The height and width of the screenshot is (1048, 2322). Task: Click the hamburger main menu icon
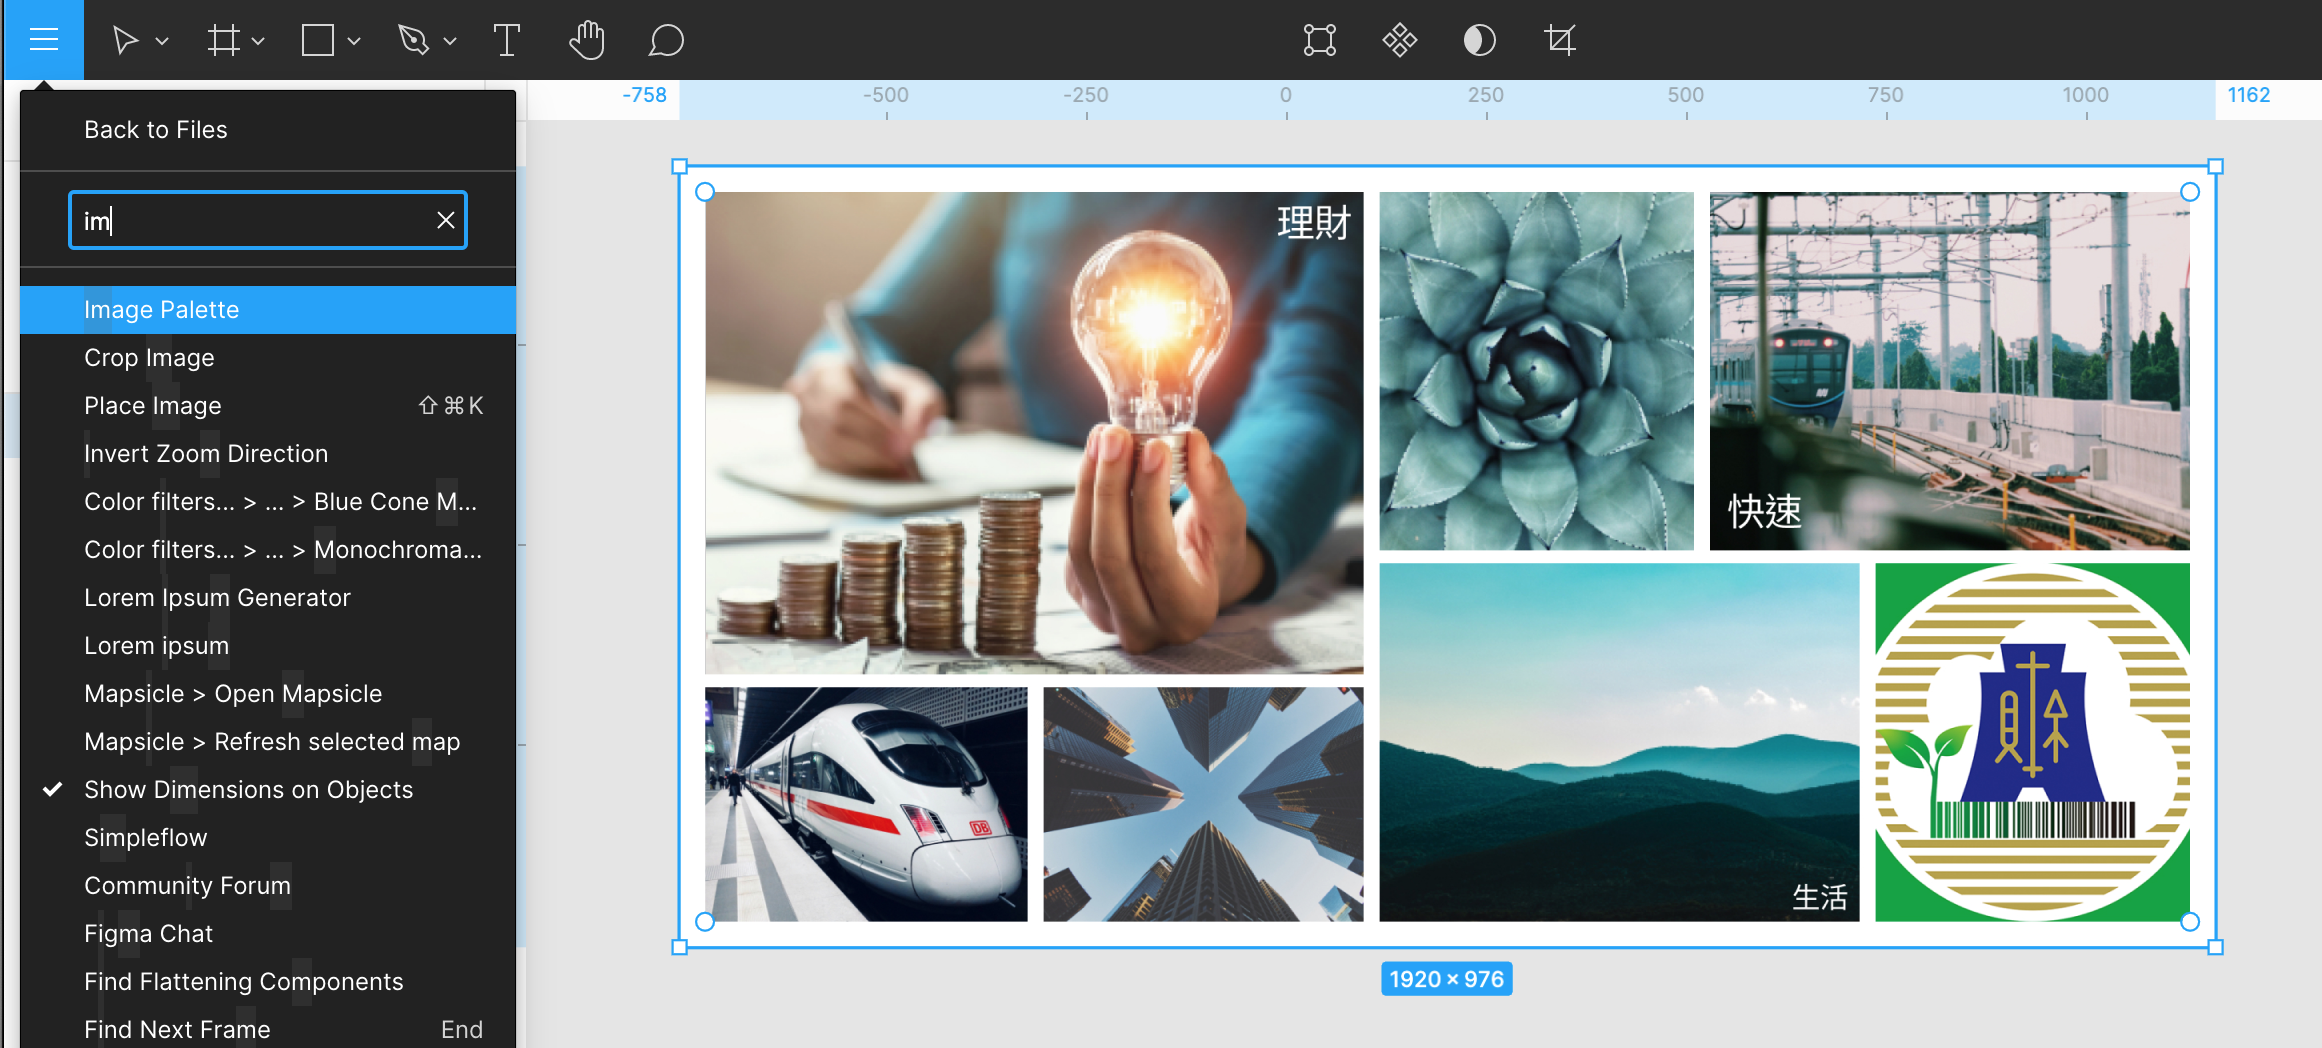click(x=44, y=40)
